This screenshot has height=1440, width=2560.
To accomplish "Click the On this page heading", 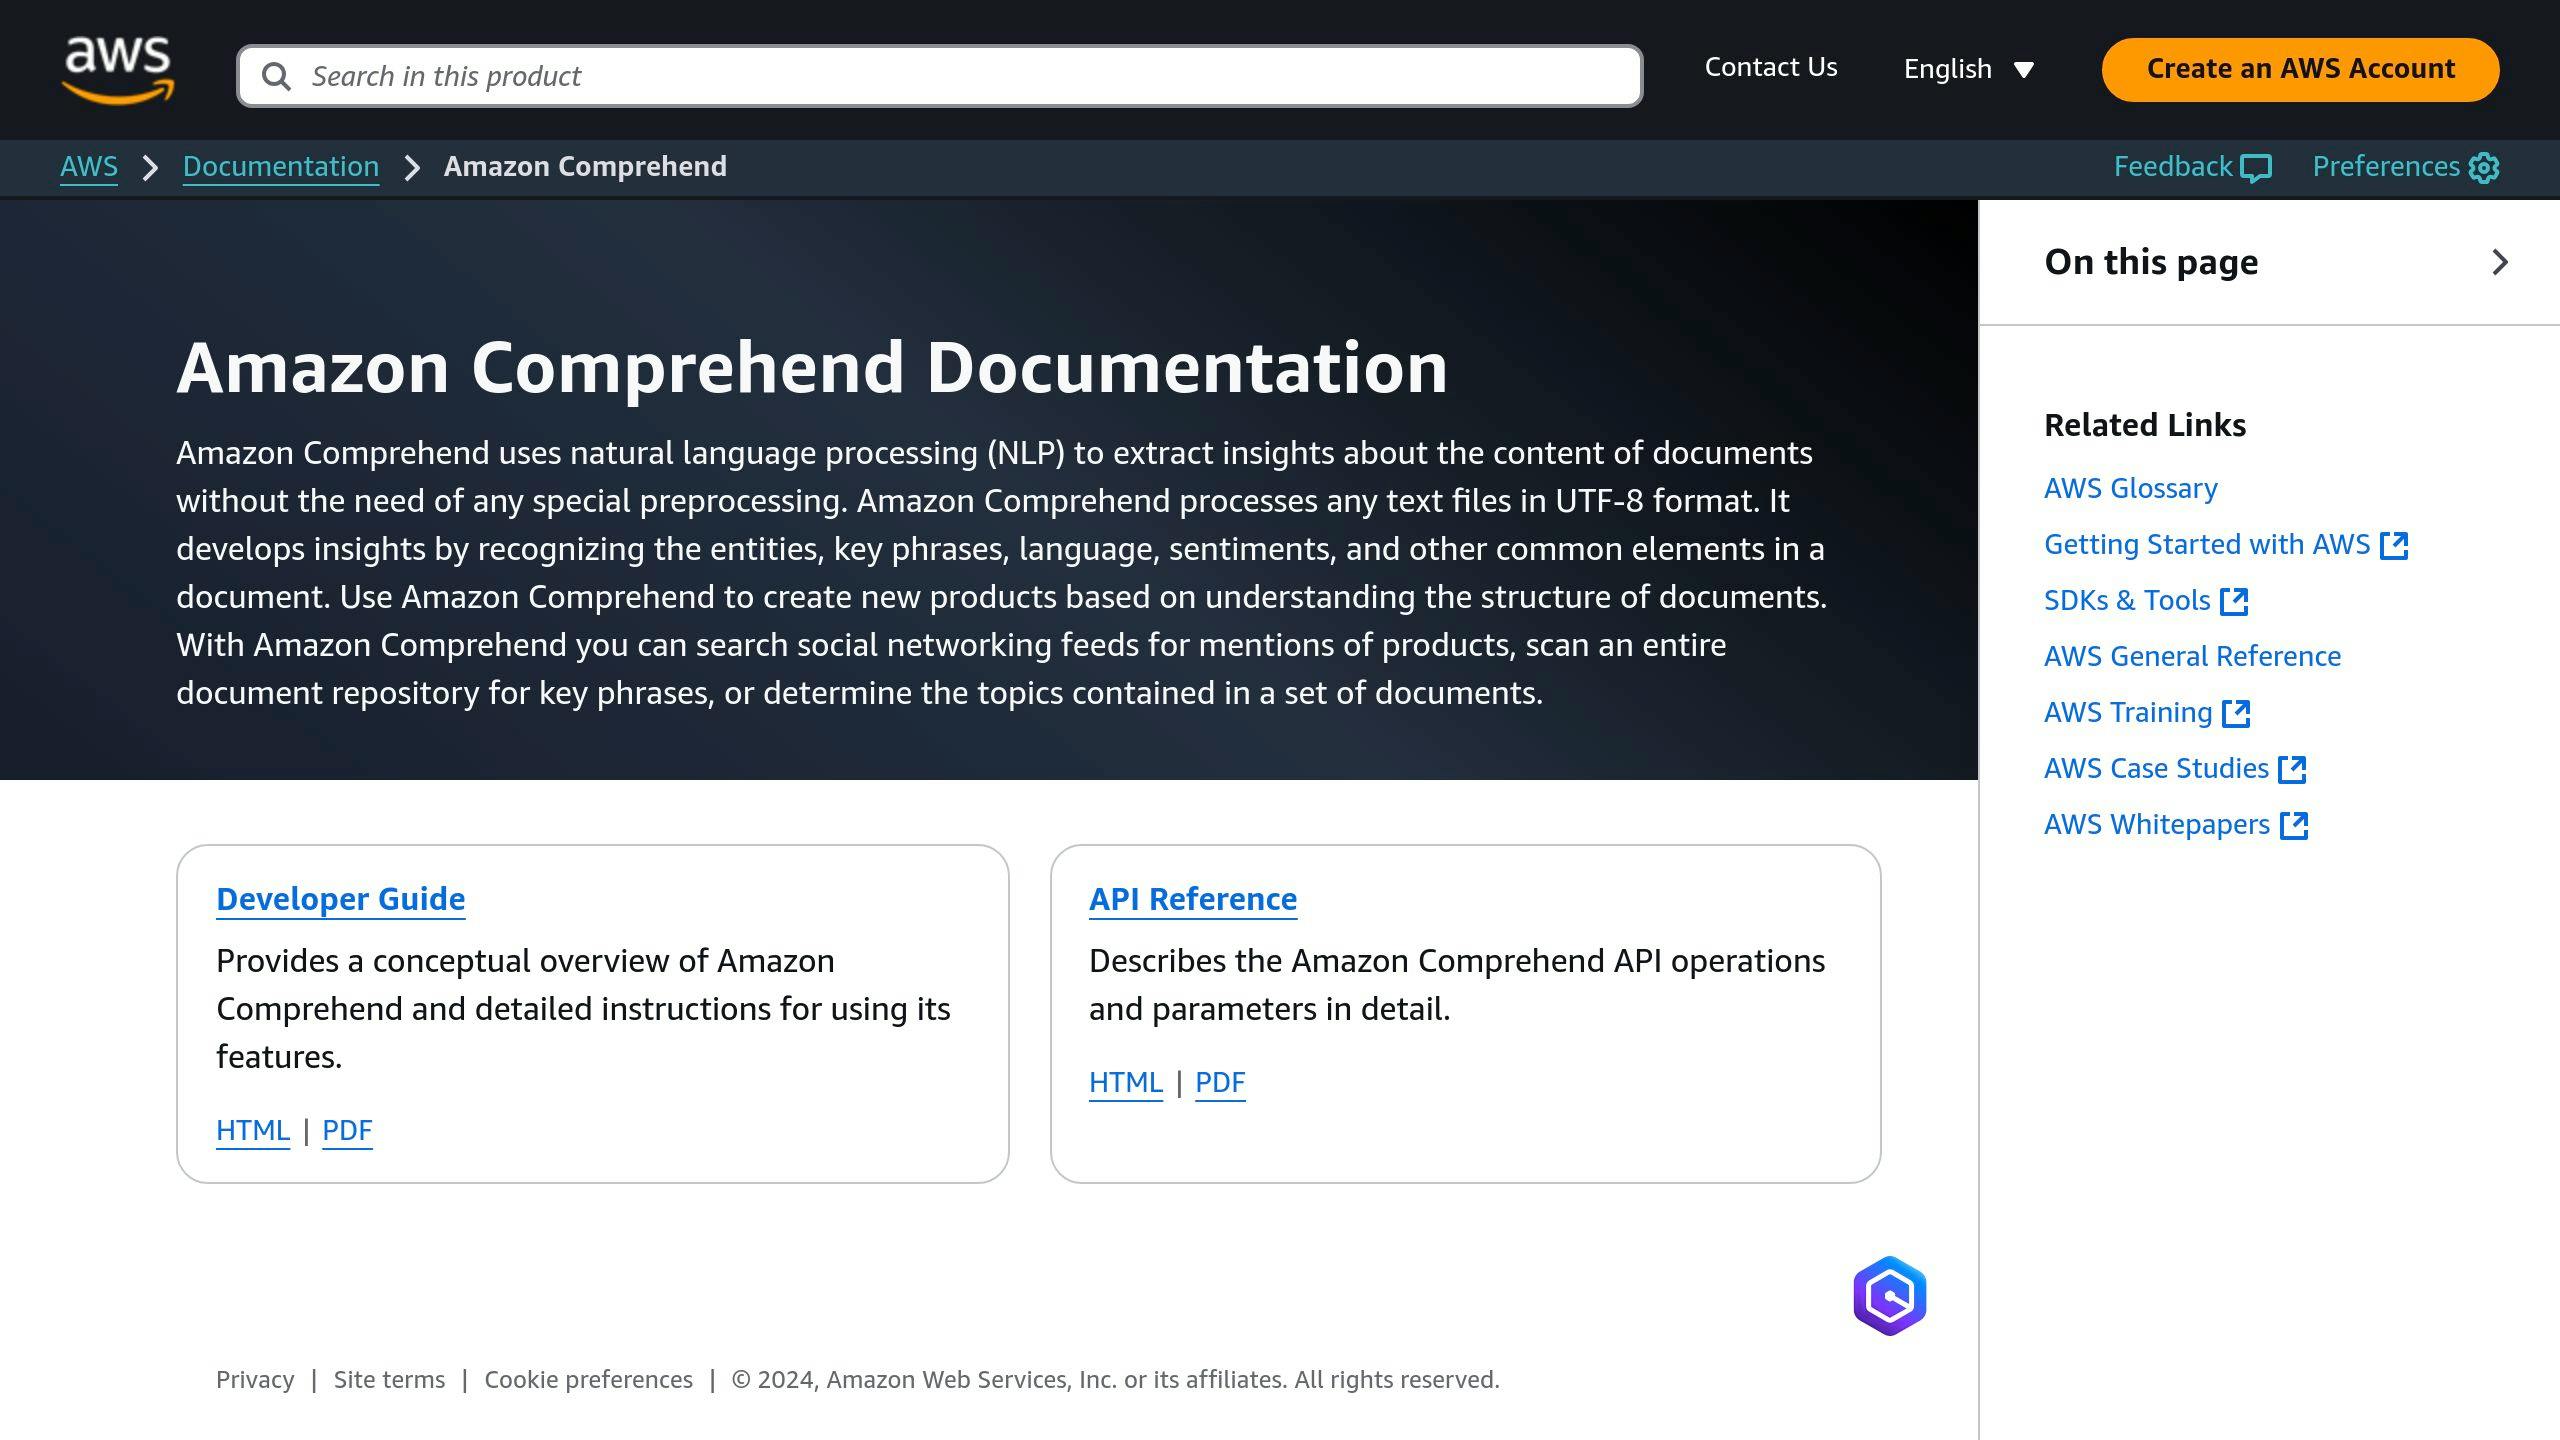I will pos(2151,262).
